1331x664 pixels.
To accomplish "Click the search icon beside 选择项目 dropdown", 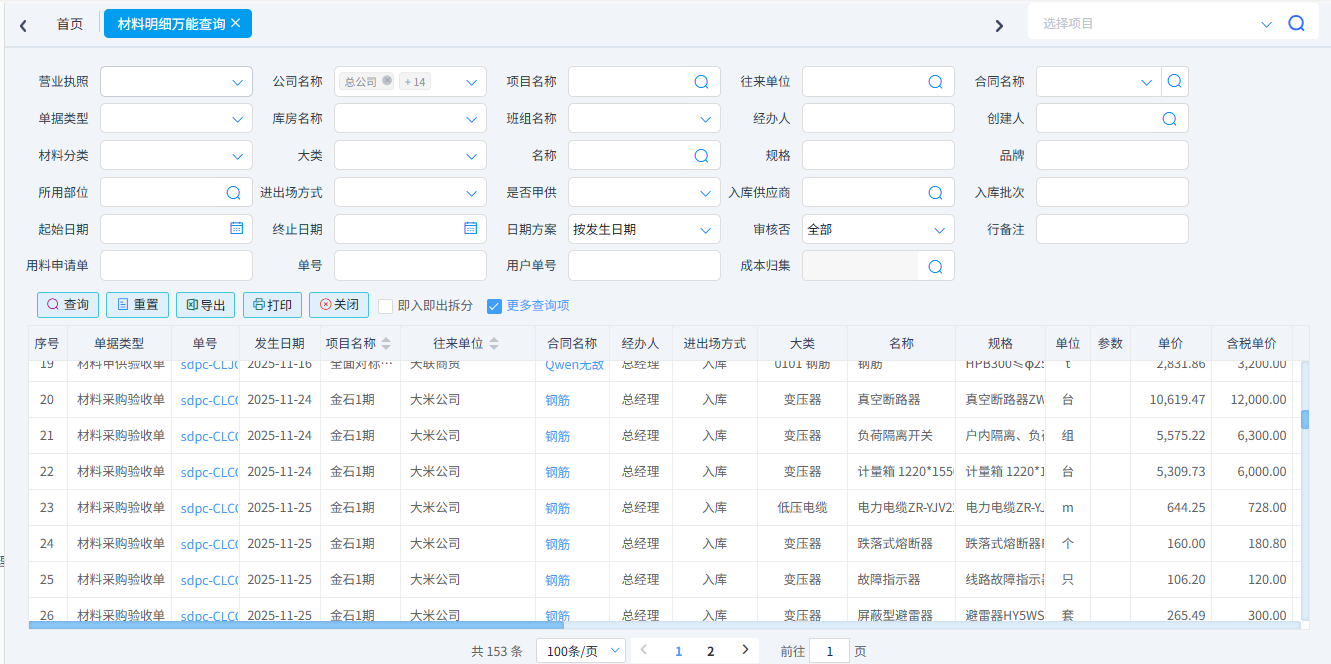I will click(x=1296, y=23).
